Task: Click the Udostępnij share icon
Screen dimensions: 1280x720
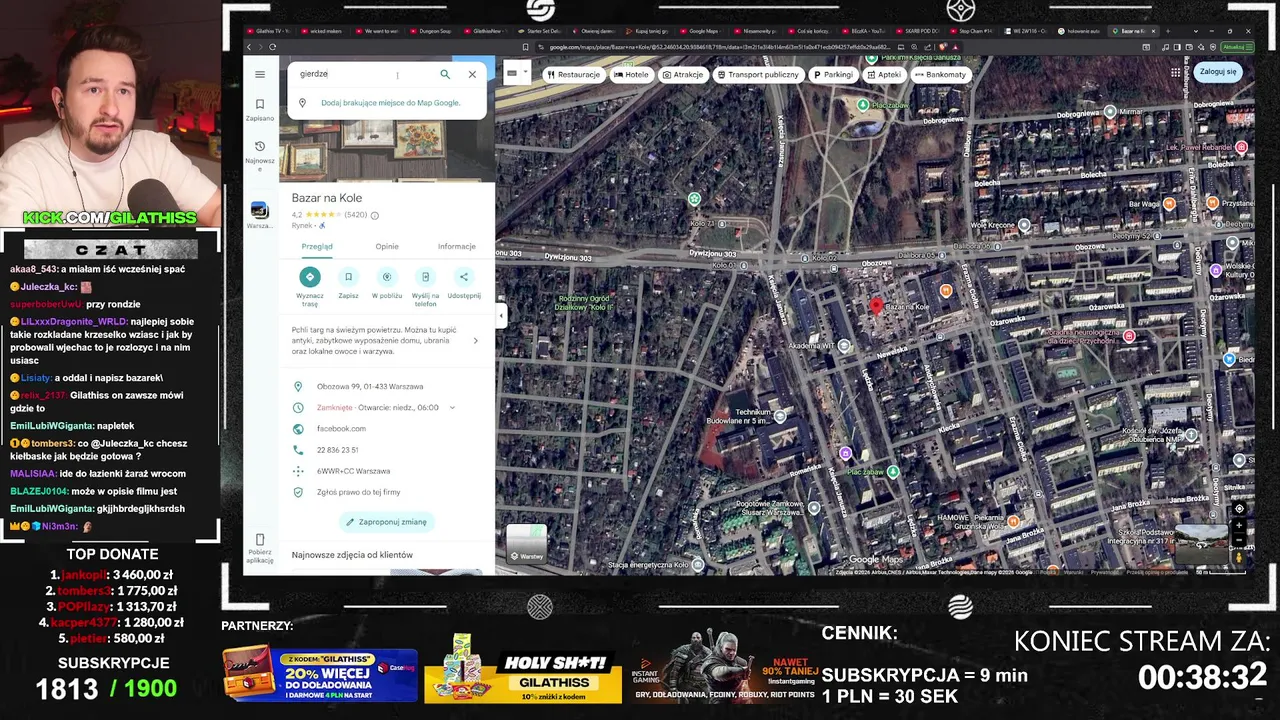Action: click(x=464, y=277)
